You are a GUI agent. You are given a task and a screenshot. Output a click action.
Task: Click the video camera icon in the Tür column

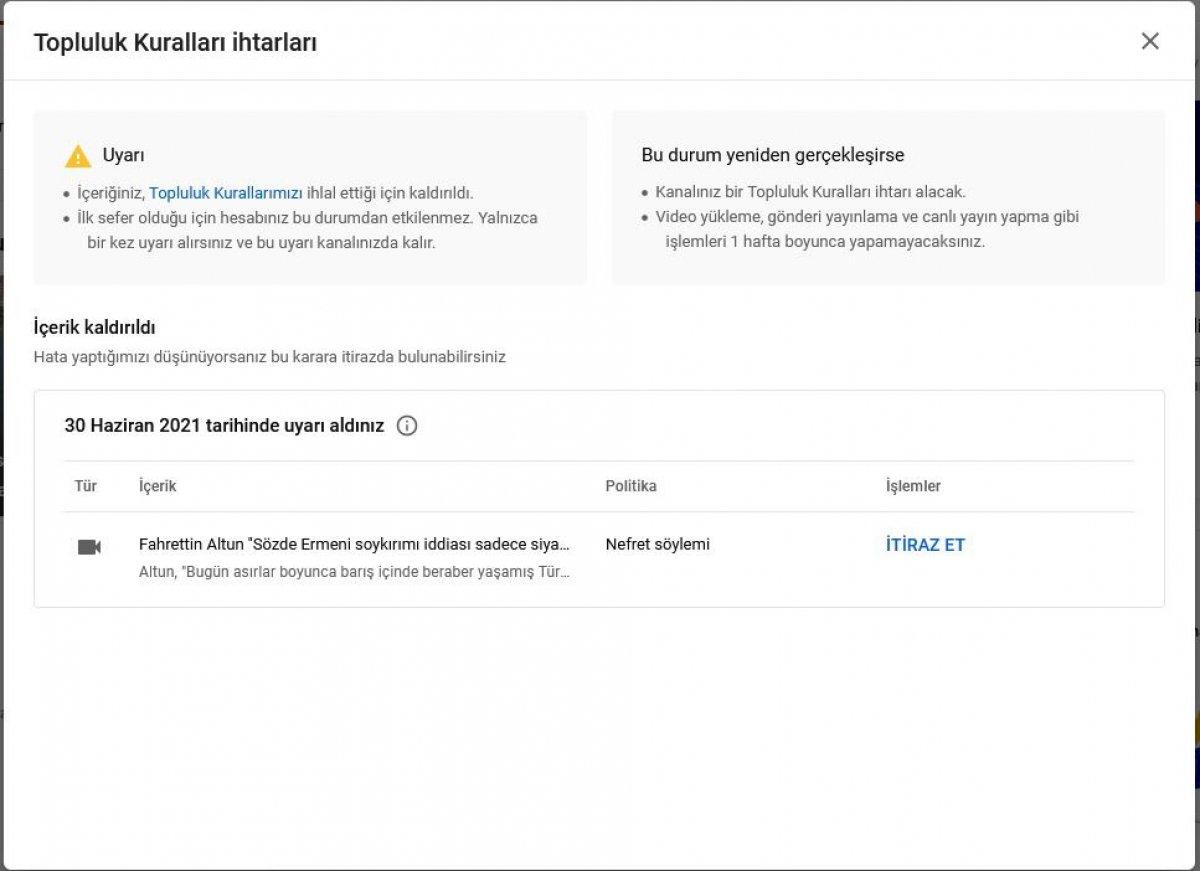tap(89, 547)
